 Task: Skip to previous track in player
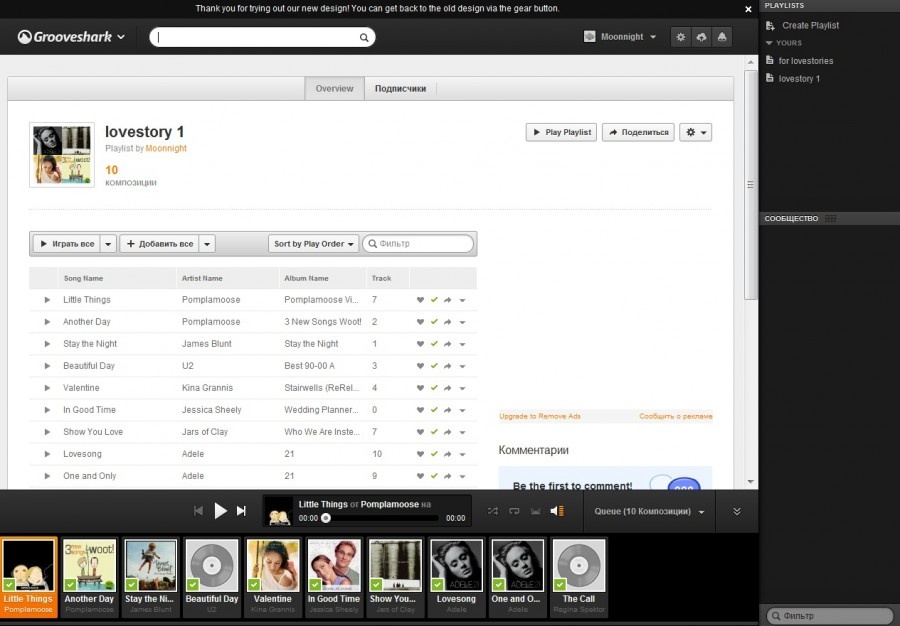pyautogui.click(x=199, y=511)
